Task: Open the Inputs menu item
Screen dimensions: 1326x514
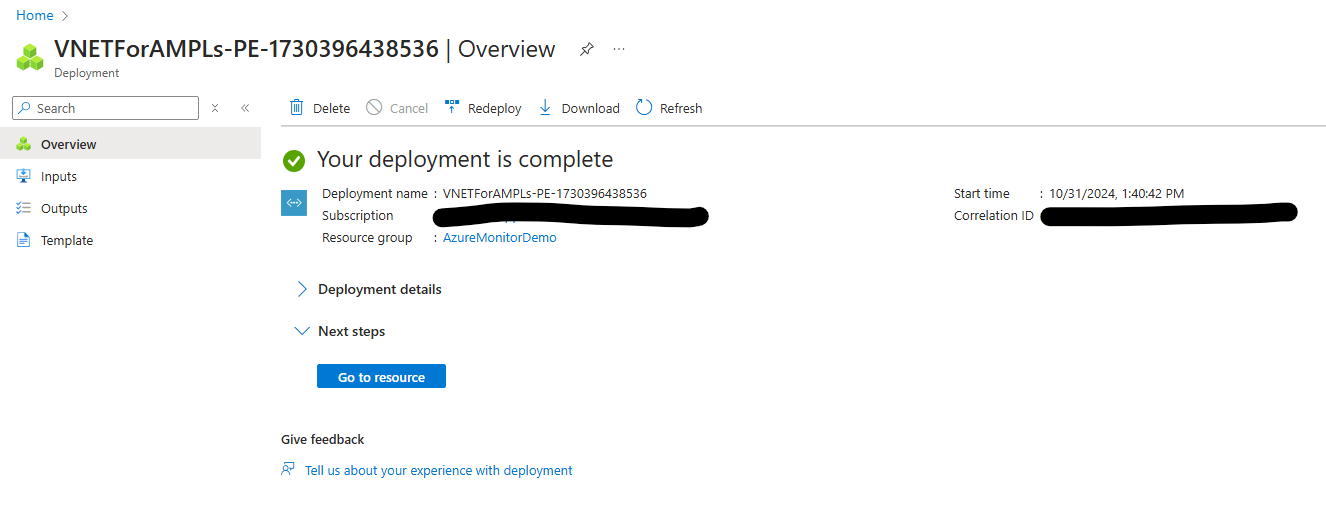Action: [x=58, y=176]
